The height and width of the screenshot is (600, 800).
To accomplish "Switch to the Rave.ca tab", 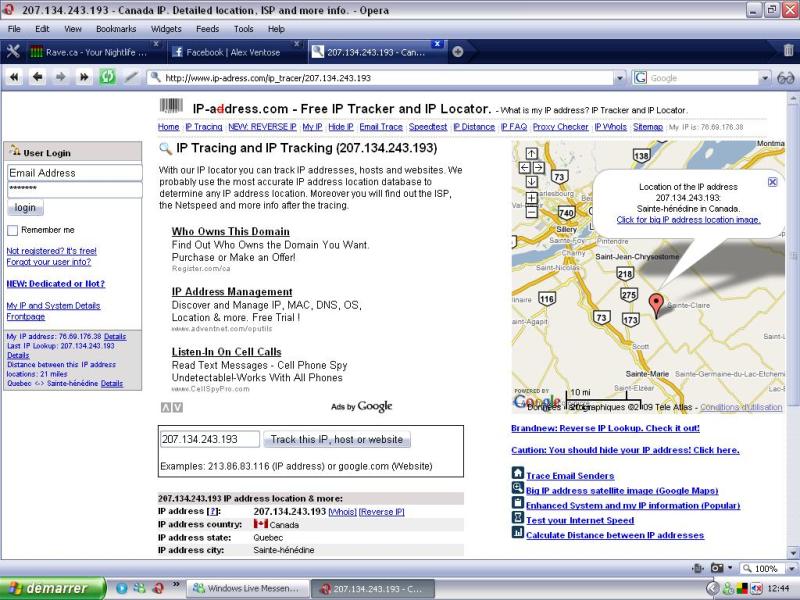I will (95, 52).
